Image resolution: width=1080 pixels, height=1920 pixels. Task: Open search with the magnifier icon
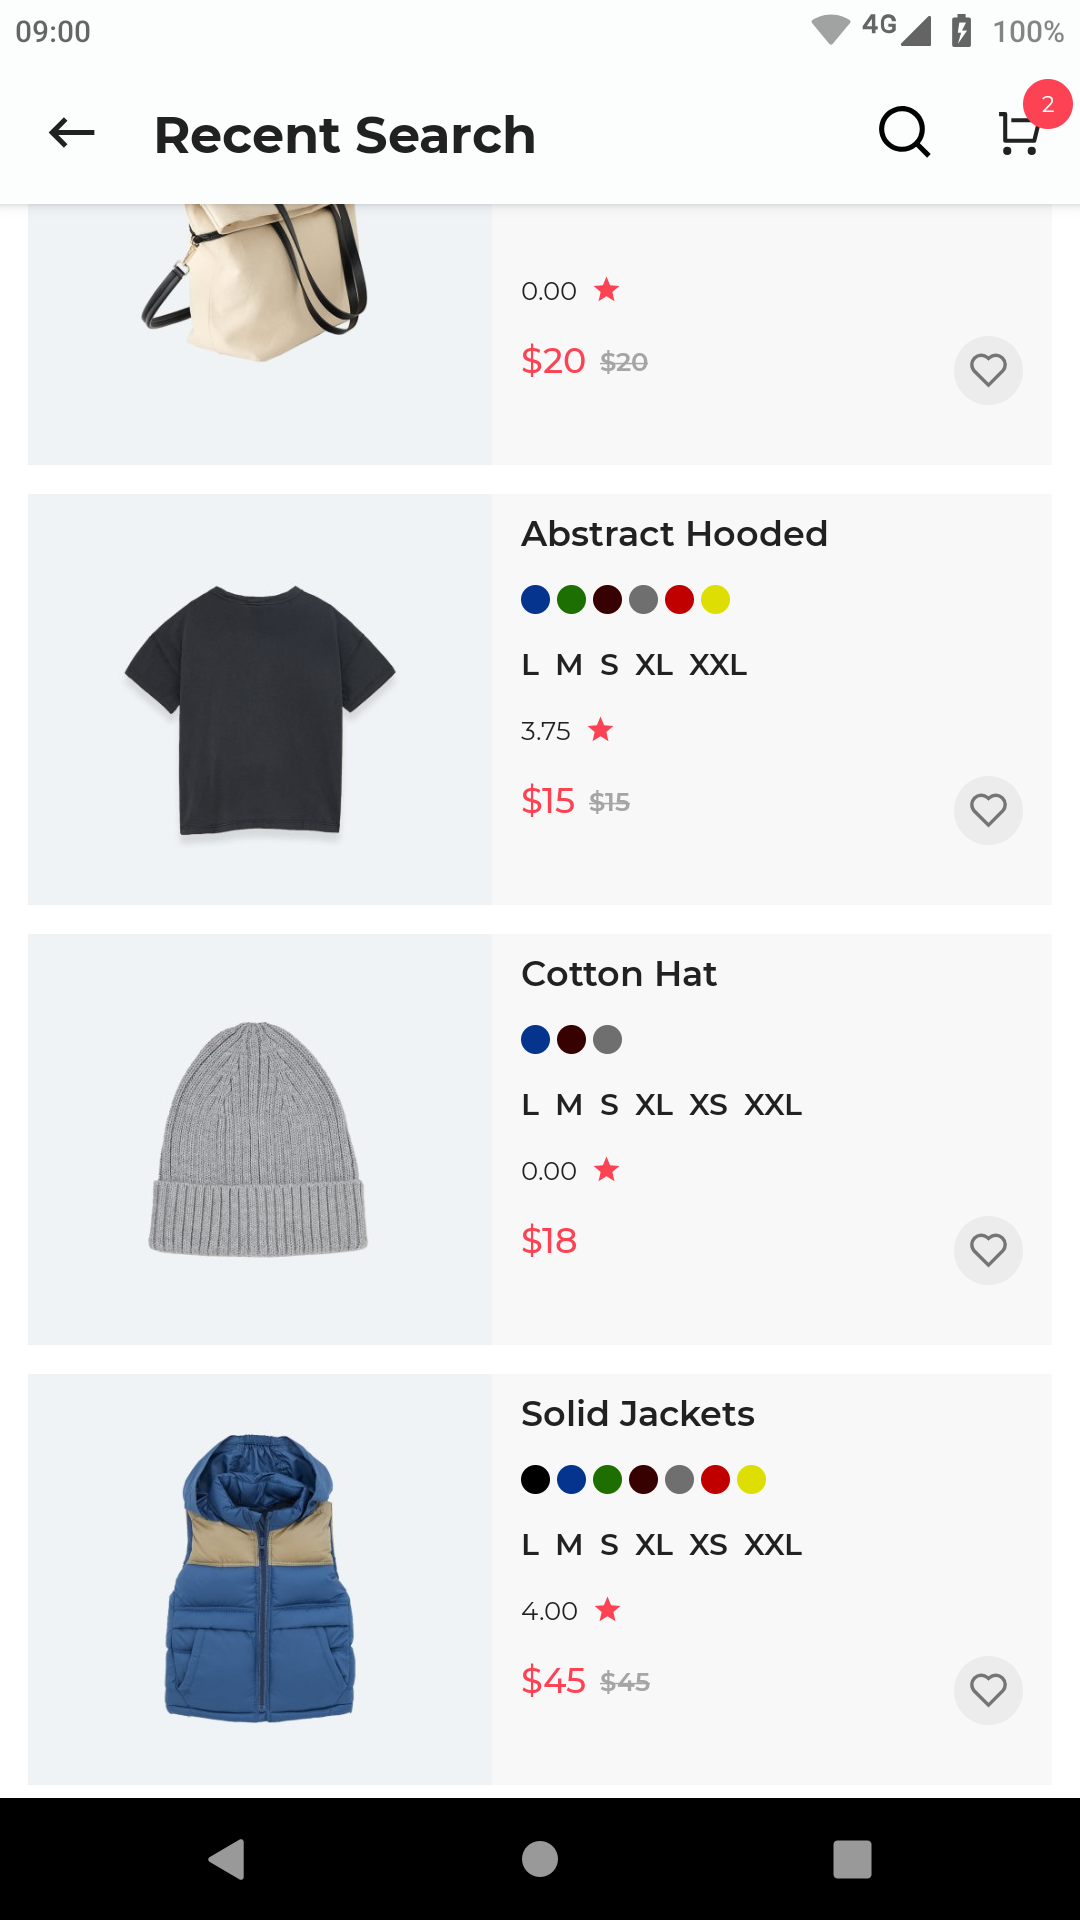pyautogui.click(x=904, y=133)
